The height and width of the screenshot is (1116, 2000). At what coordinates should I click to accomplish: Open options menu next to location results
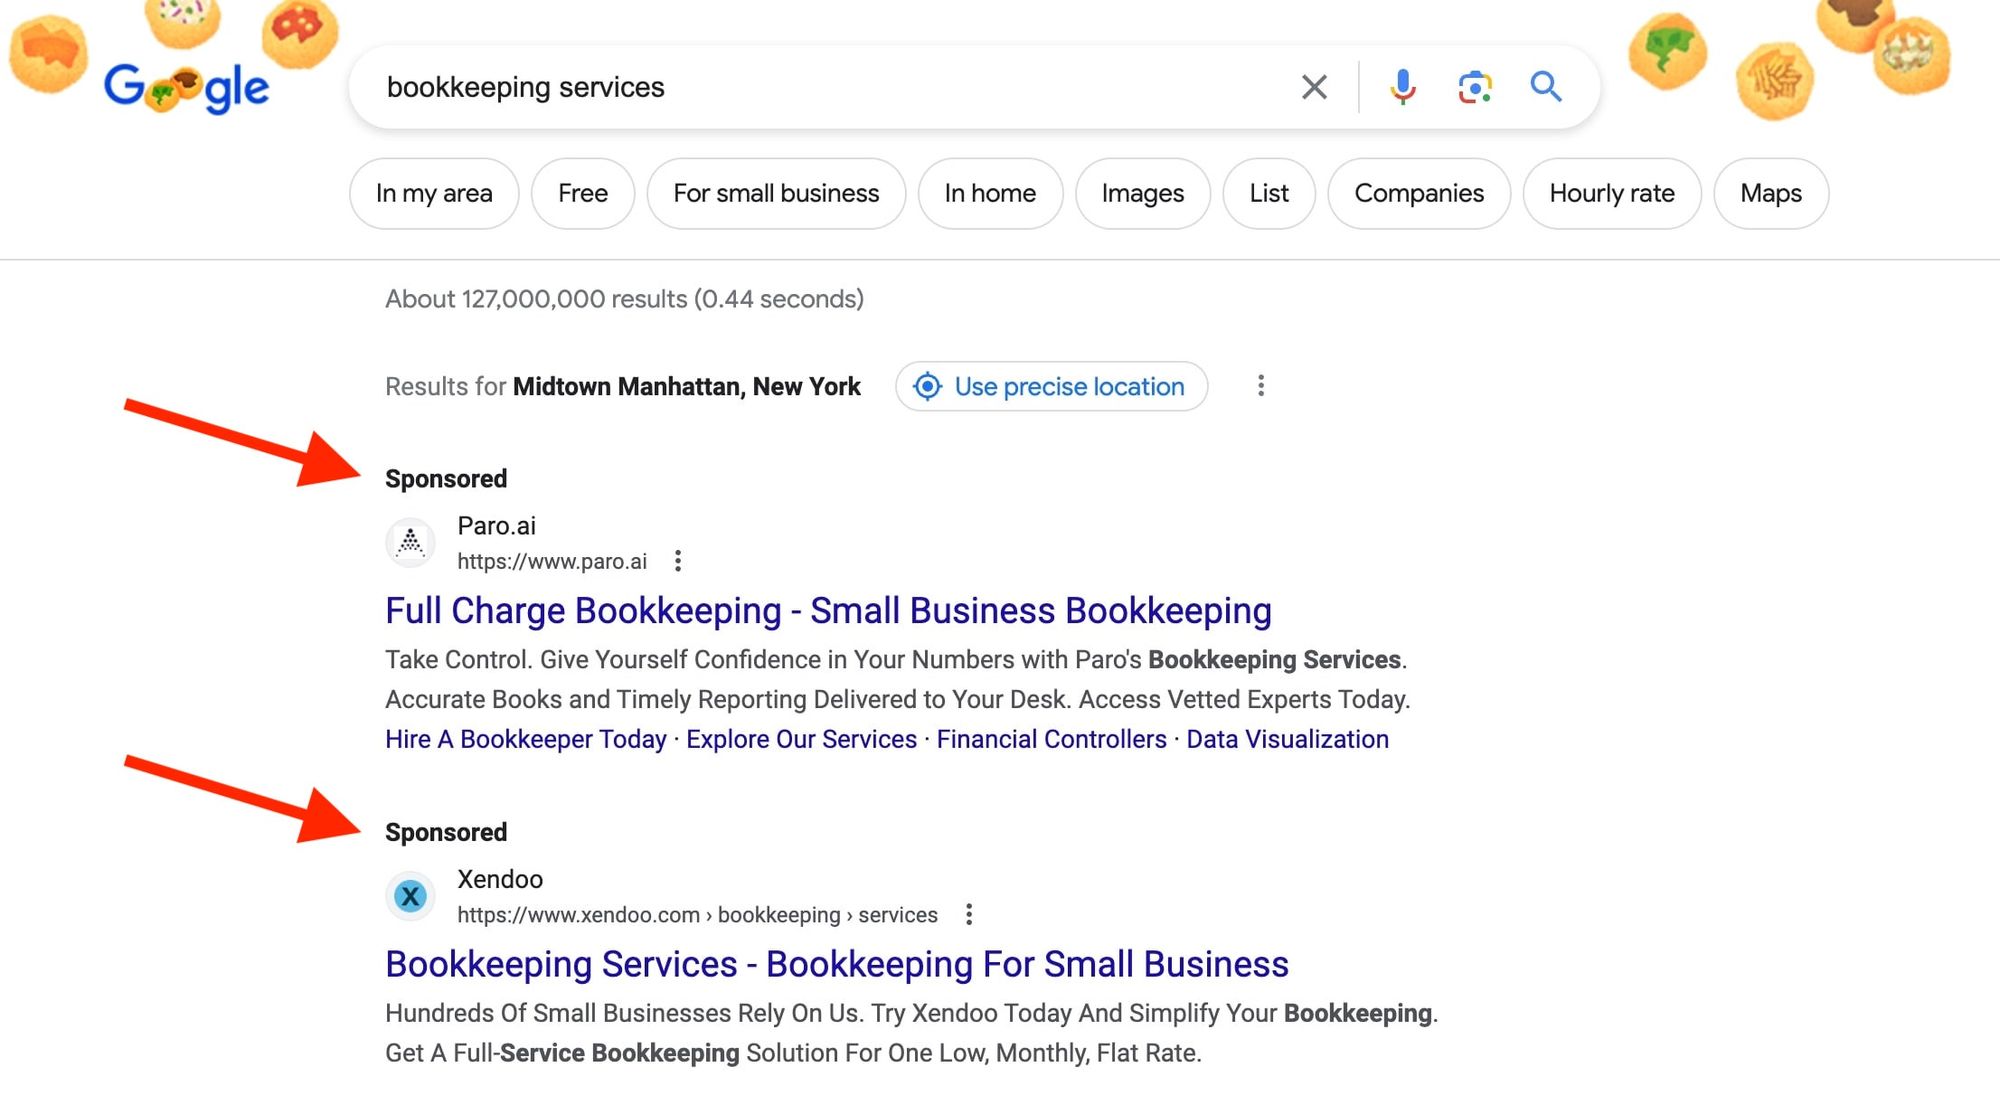point(1261,386)
